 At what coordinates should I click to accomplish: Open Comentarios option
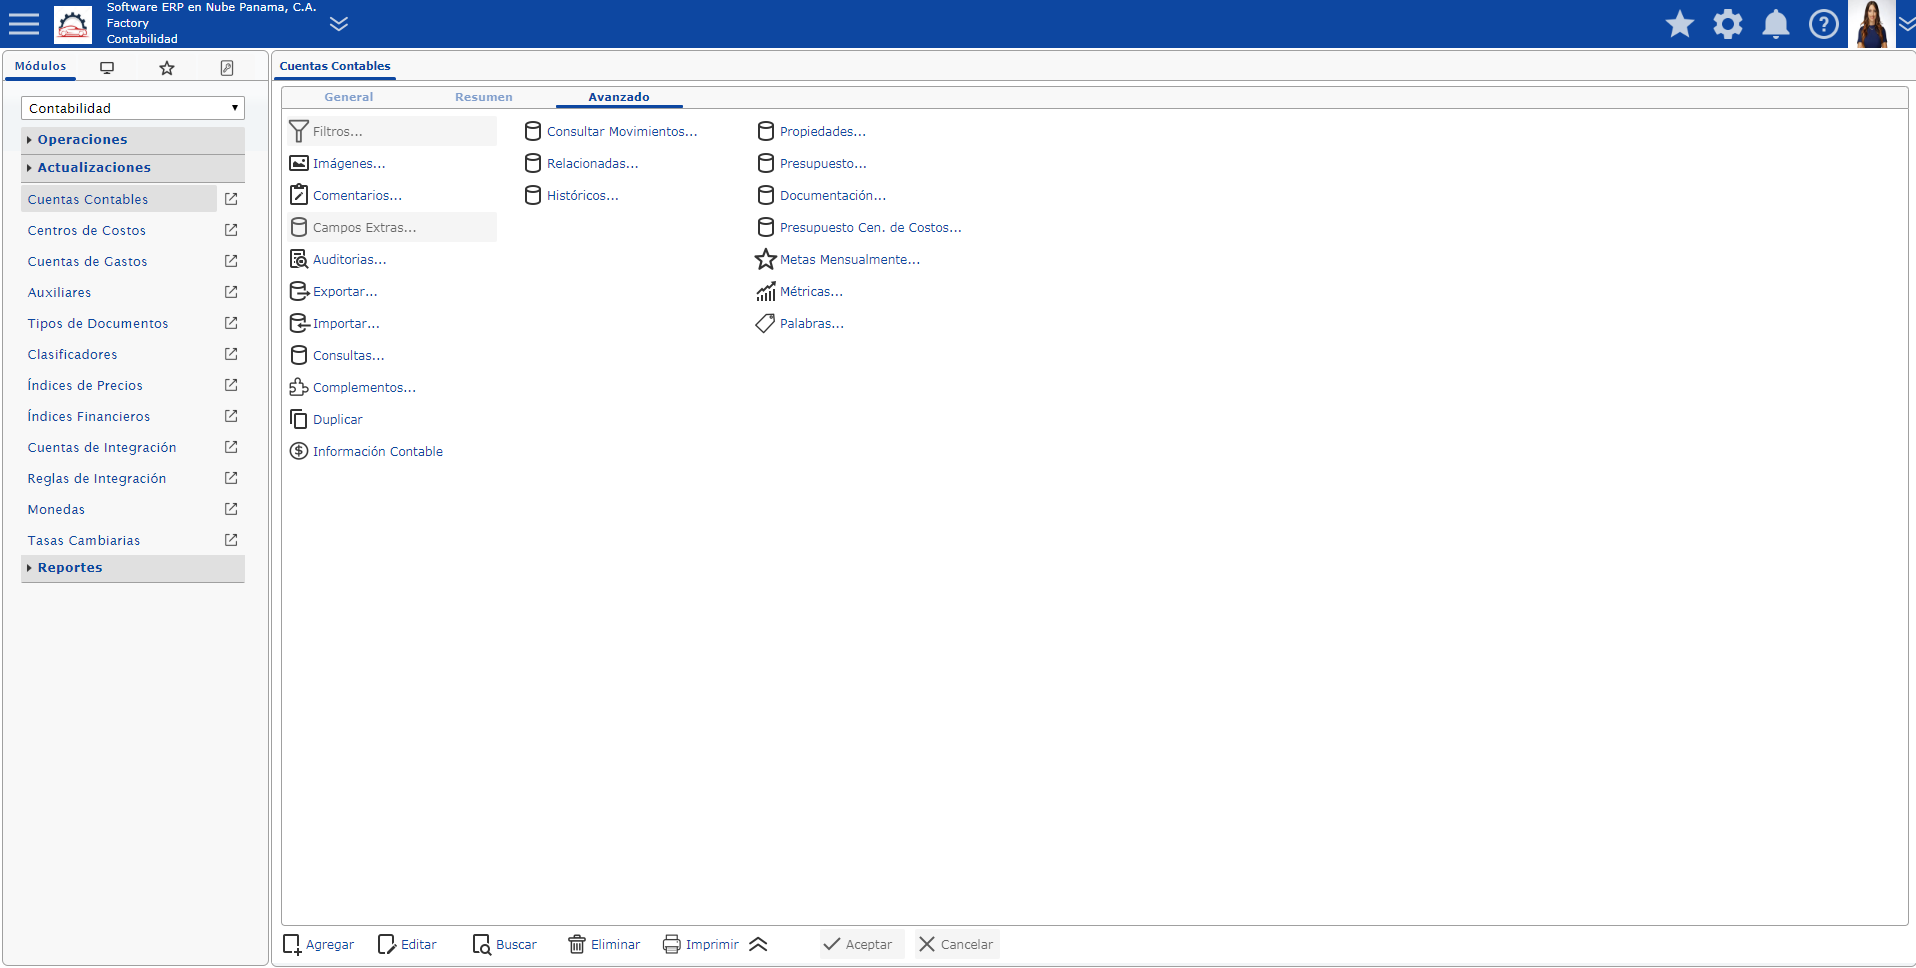(x=345, y=195)
